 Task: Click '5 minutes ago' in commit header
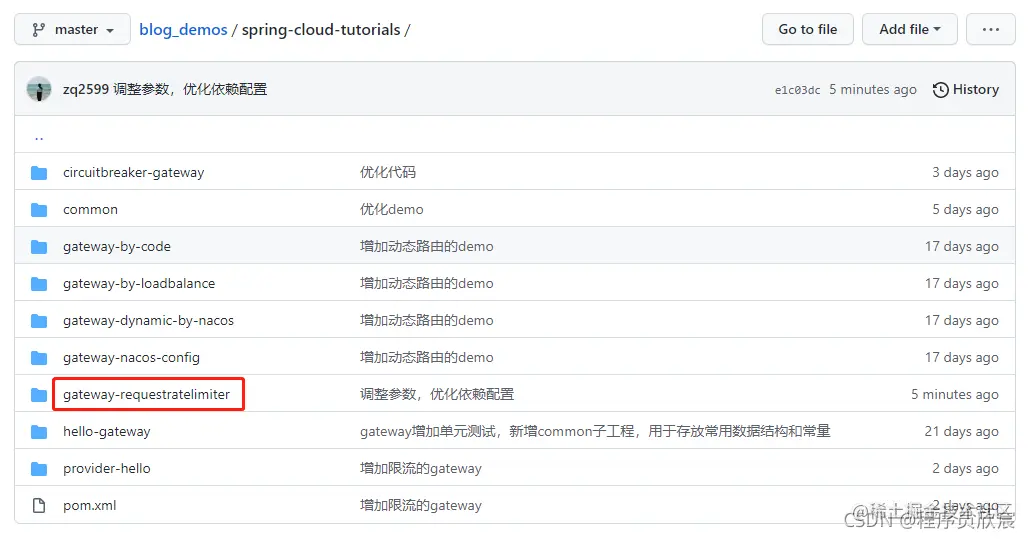click(x=872, y=89)
